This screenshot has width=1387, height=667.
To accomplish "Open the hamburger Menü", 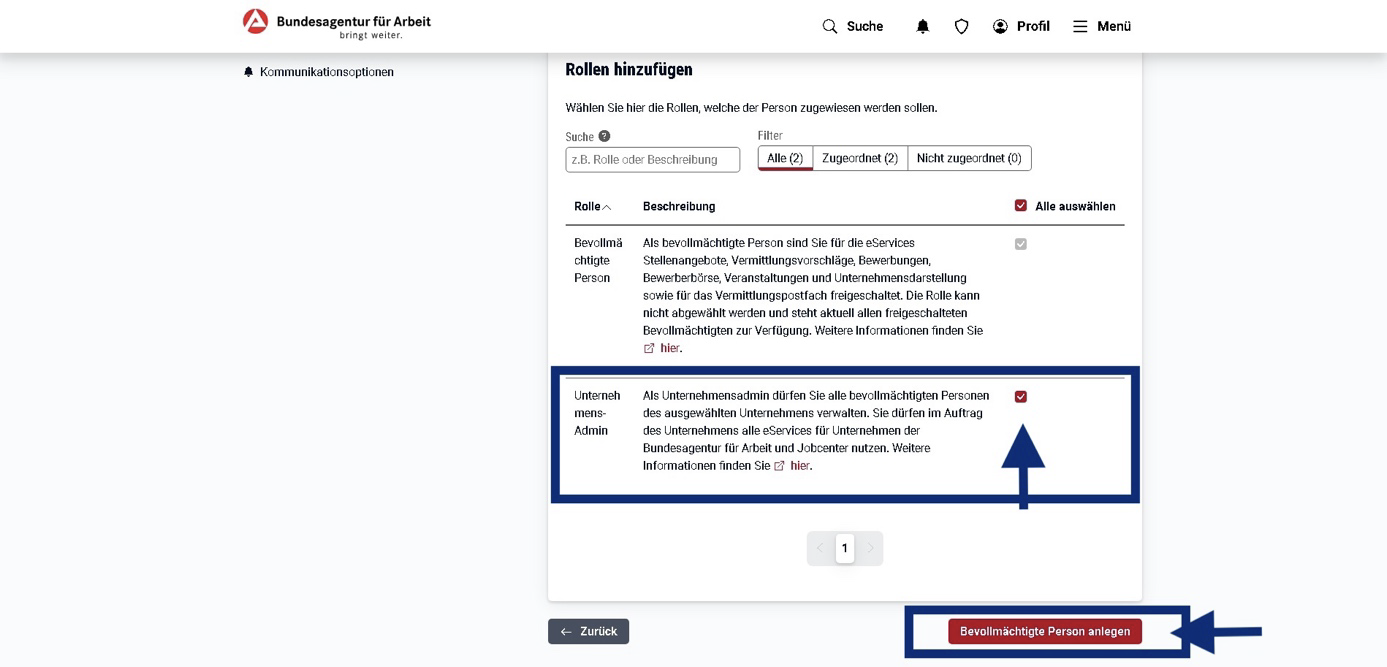I will 1101,27.
